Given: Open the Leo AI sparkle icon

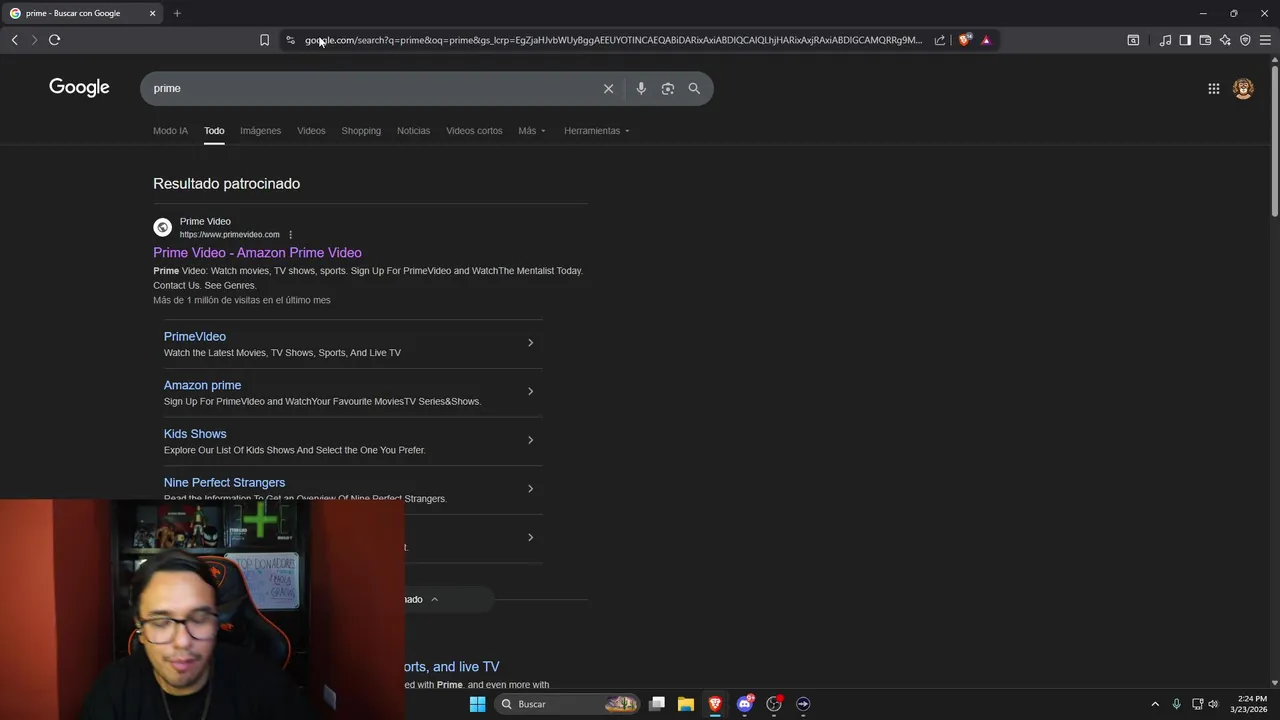Looking at the screenshot, I should point(1225,40).
